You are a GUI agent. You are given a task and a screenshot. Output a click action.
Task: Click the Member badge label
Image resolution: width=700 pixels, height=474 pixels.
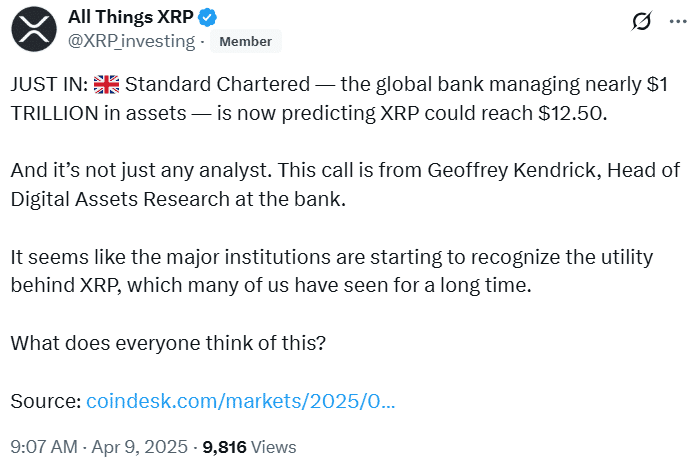pos(245,42)
